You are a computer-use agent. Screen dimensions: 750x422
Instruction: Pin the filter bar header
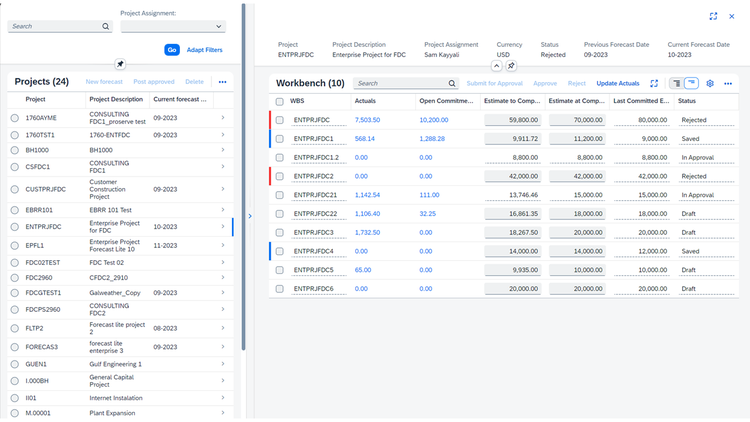tap(120, 64)
